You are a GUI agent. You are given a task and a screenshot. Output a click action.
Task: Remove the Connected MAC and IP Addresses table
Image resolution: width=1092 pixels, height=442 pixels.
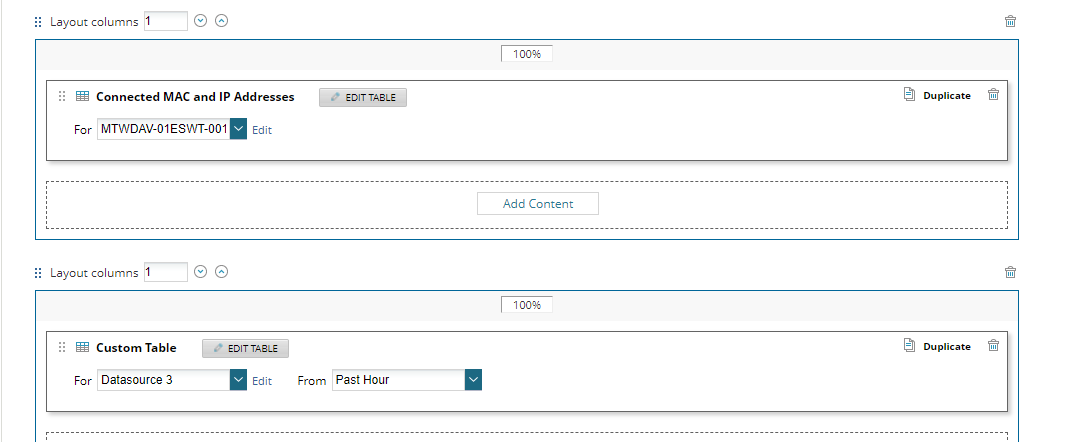tap(993, 95)
